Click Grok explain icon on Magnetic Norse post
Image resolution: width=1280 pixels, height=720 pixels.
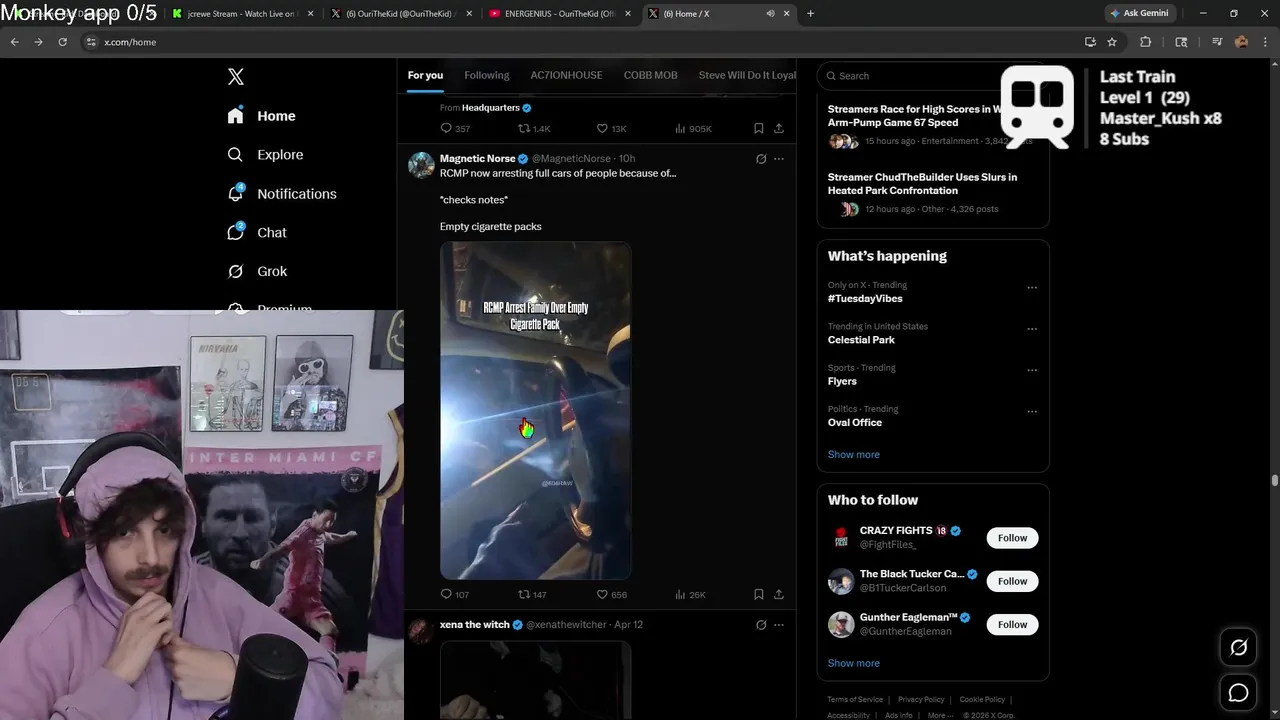pyautogui.click(x=761, y=159)
